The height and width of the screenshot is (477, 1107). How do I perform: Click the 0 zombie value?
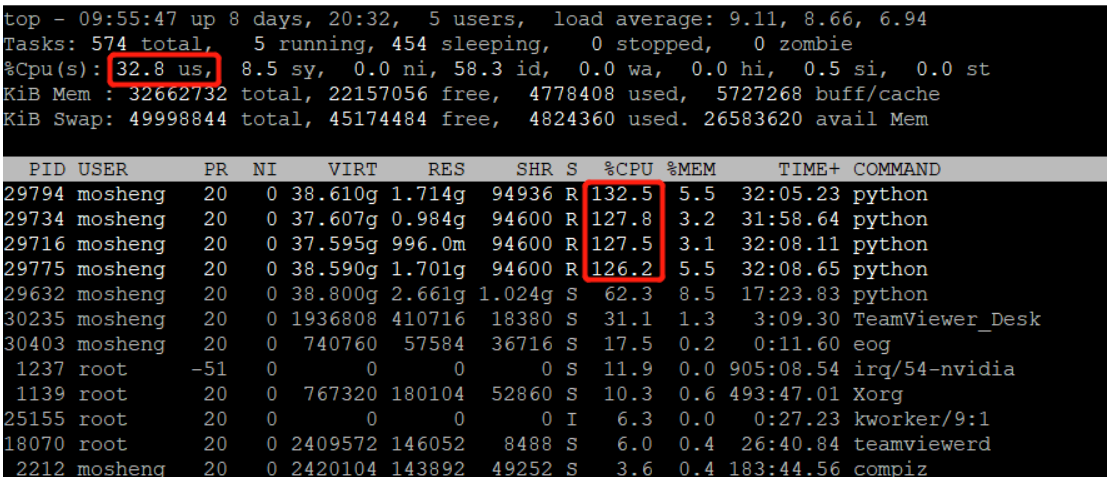pyautogui.click(x=803, y=44)
